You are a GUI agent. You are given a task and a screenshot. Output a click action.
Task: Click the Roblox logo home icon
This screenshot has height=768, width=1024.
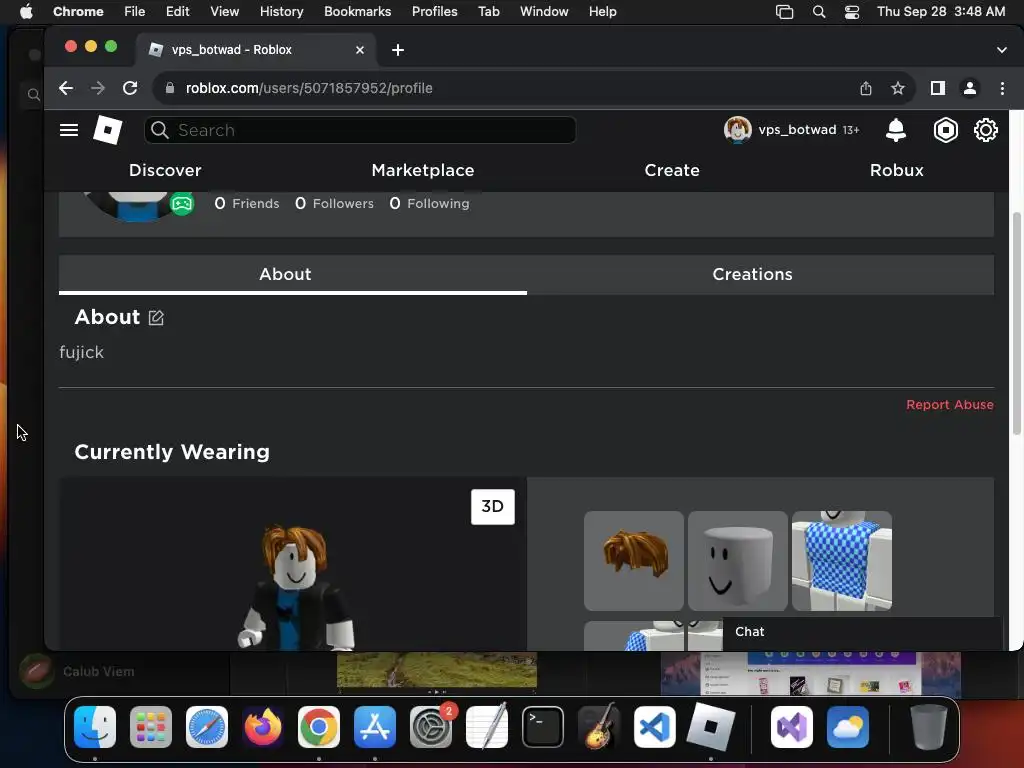coord(108,129)
